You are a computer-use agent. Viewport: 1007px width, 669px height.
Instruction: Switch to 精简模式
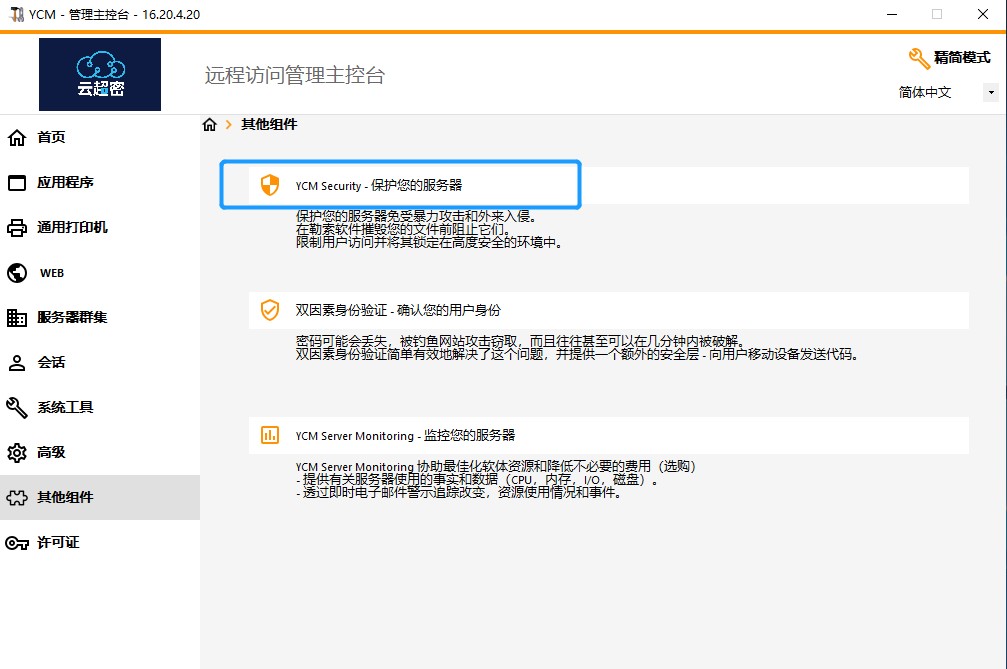(x=950, y=58)
